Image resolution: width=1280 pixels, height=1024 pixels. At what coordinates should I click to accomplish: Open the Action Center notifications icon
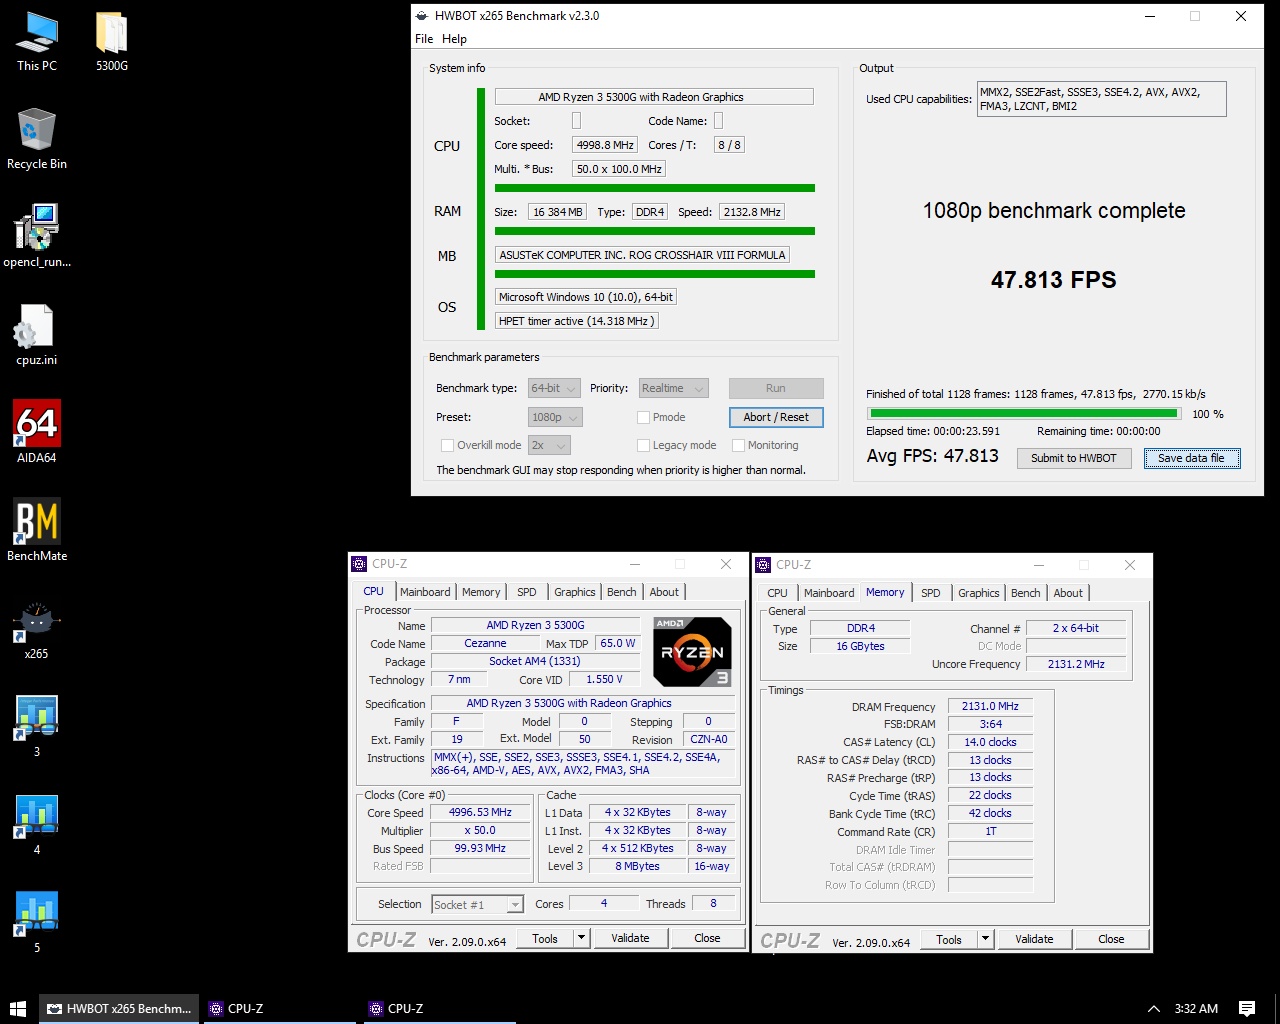(1246, 1008)
